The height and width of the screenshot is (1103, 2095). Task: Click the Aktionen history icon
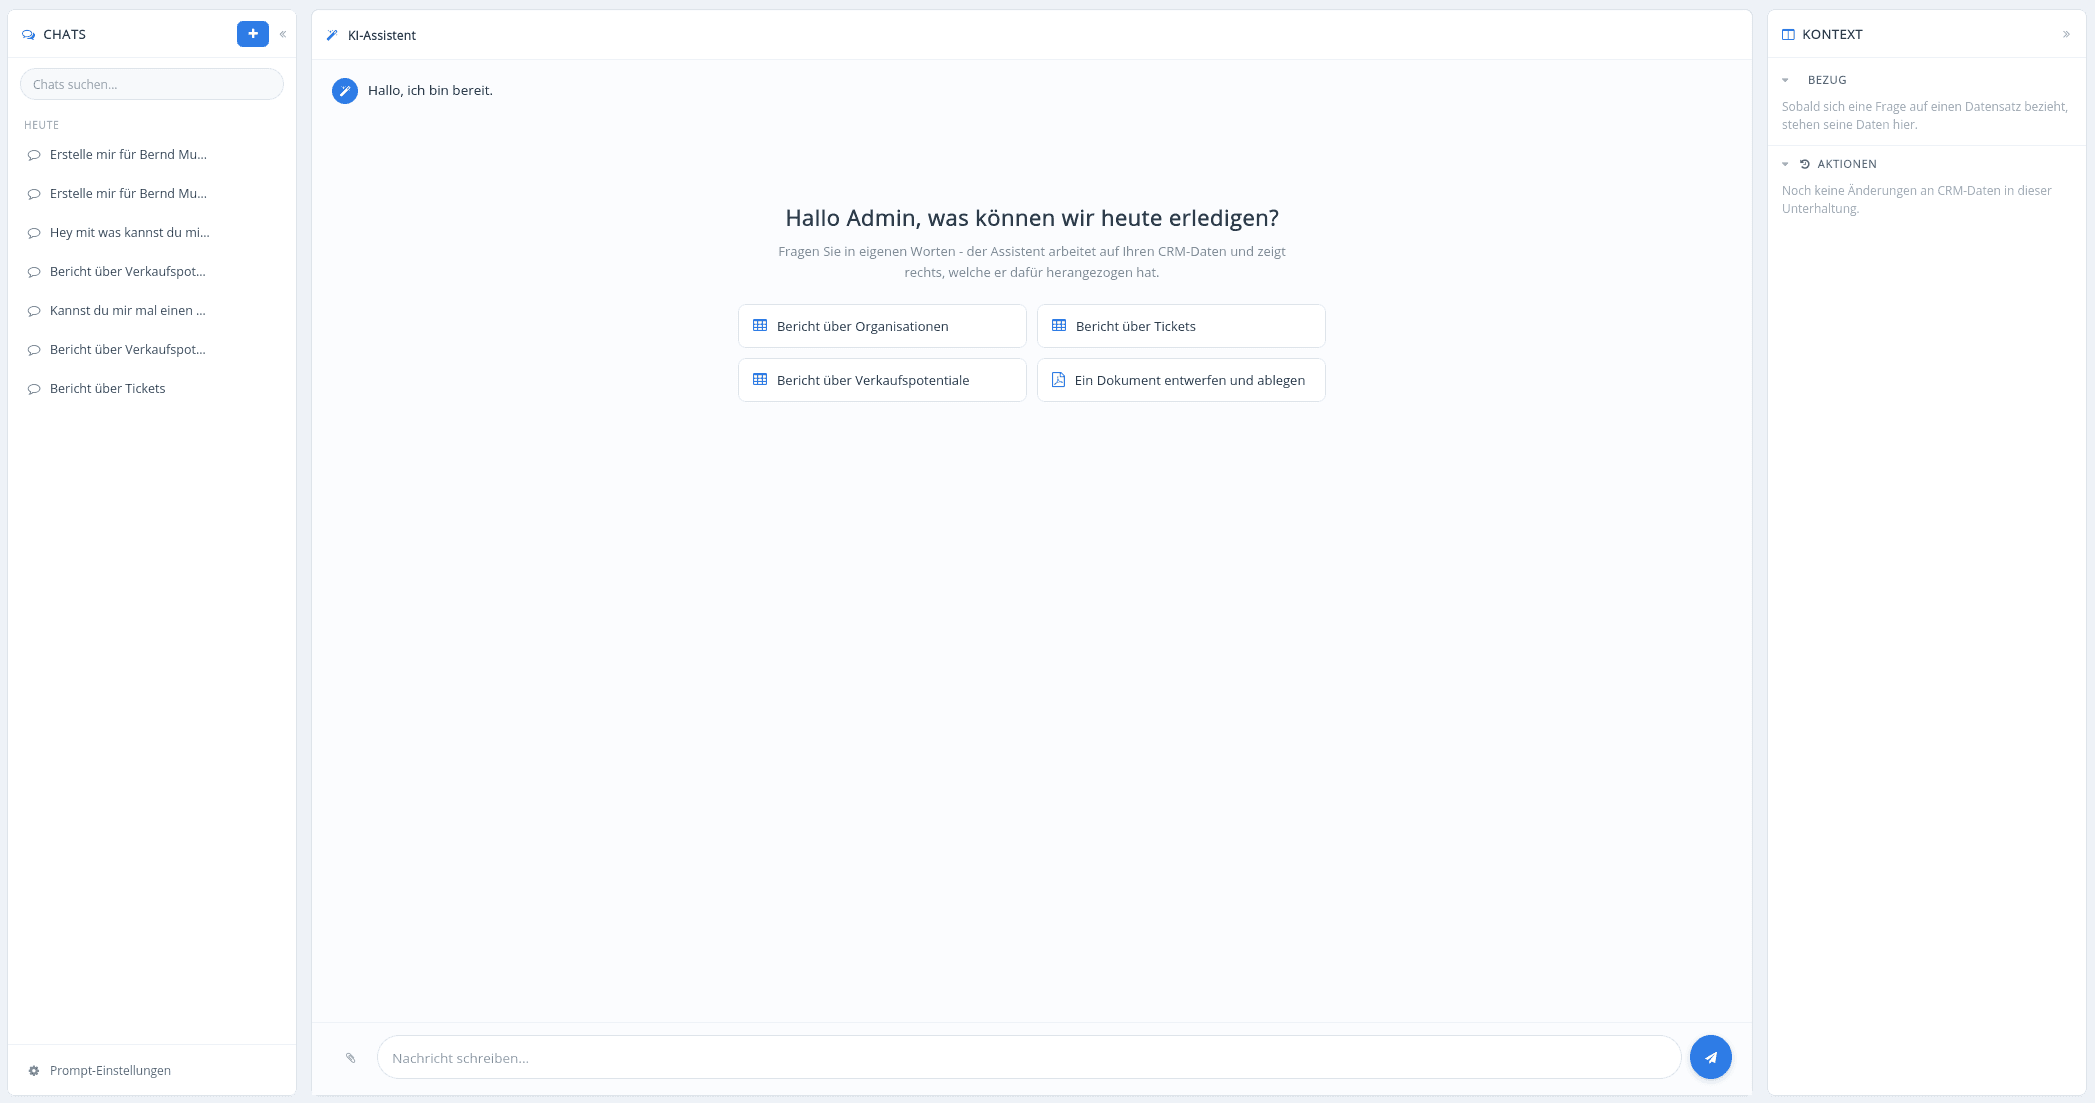[x=1805, y=164]
